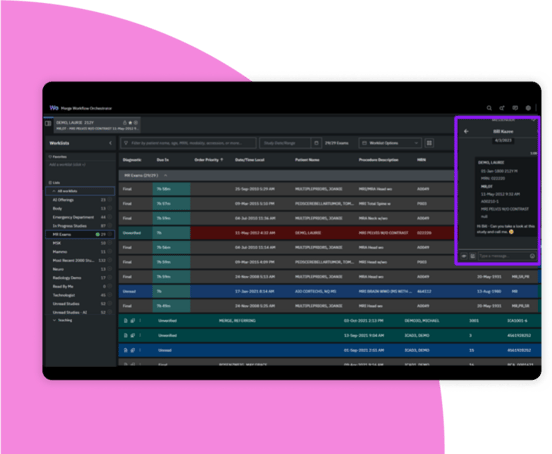Click the Due In column header
Image resolution: width=552 pixels, height=454 pixels.
click(163, 160)
